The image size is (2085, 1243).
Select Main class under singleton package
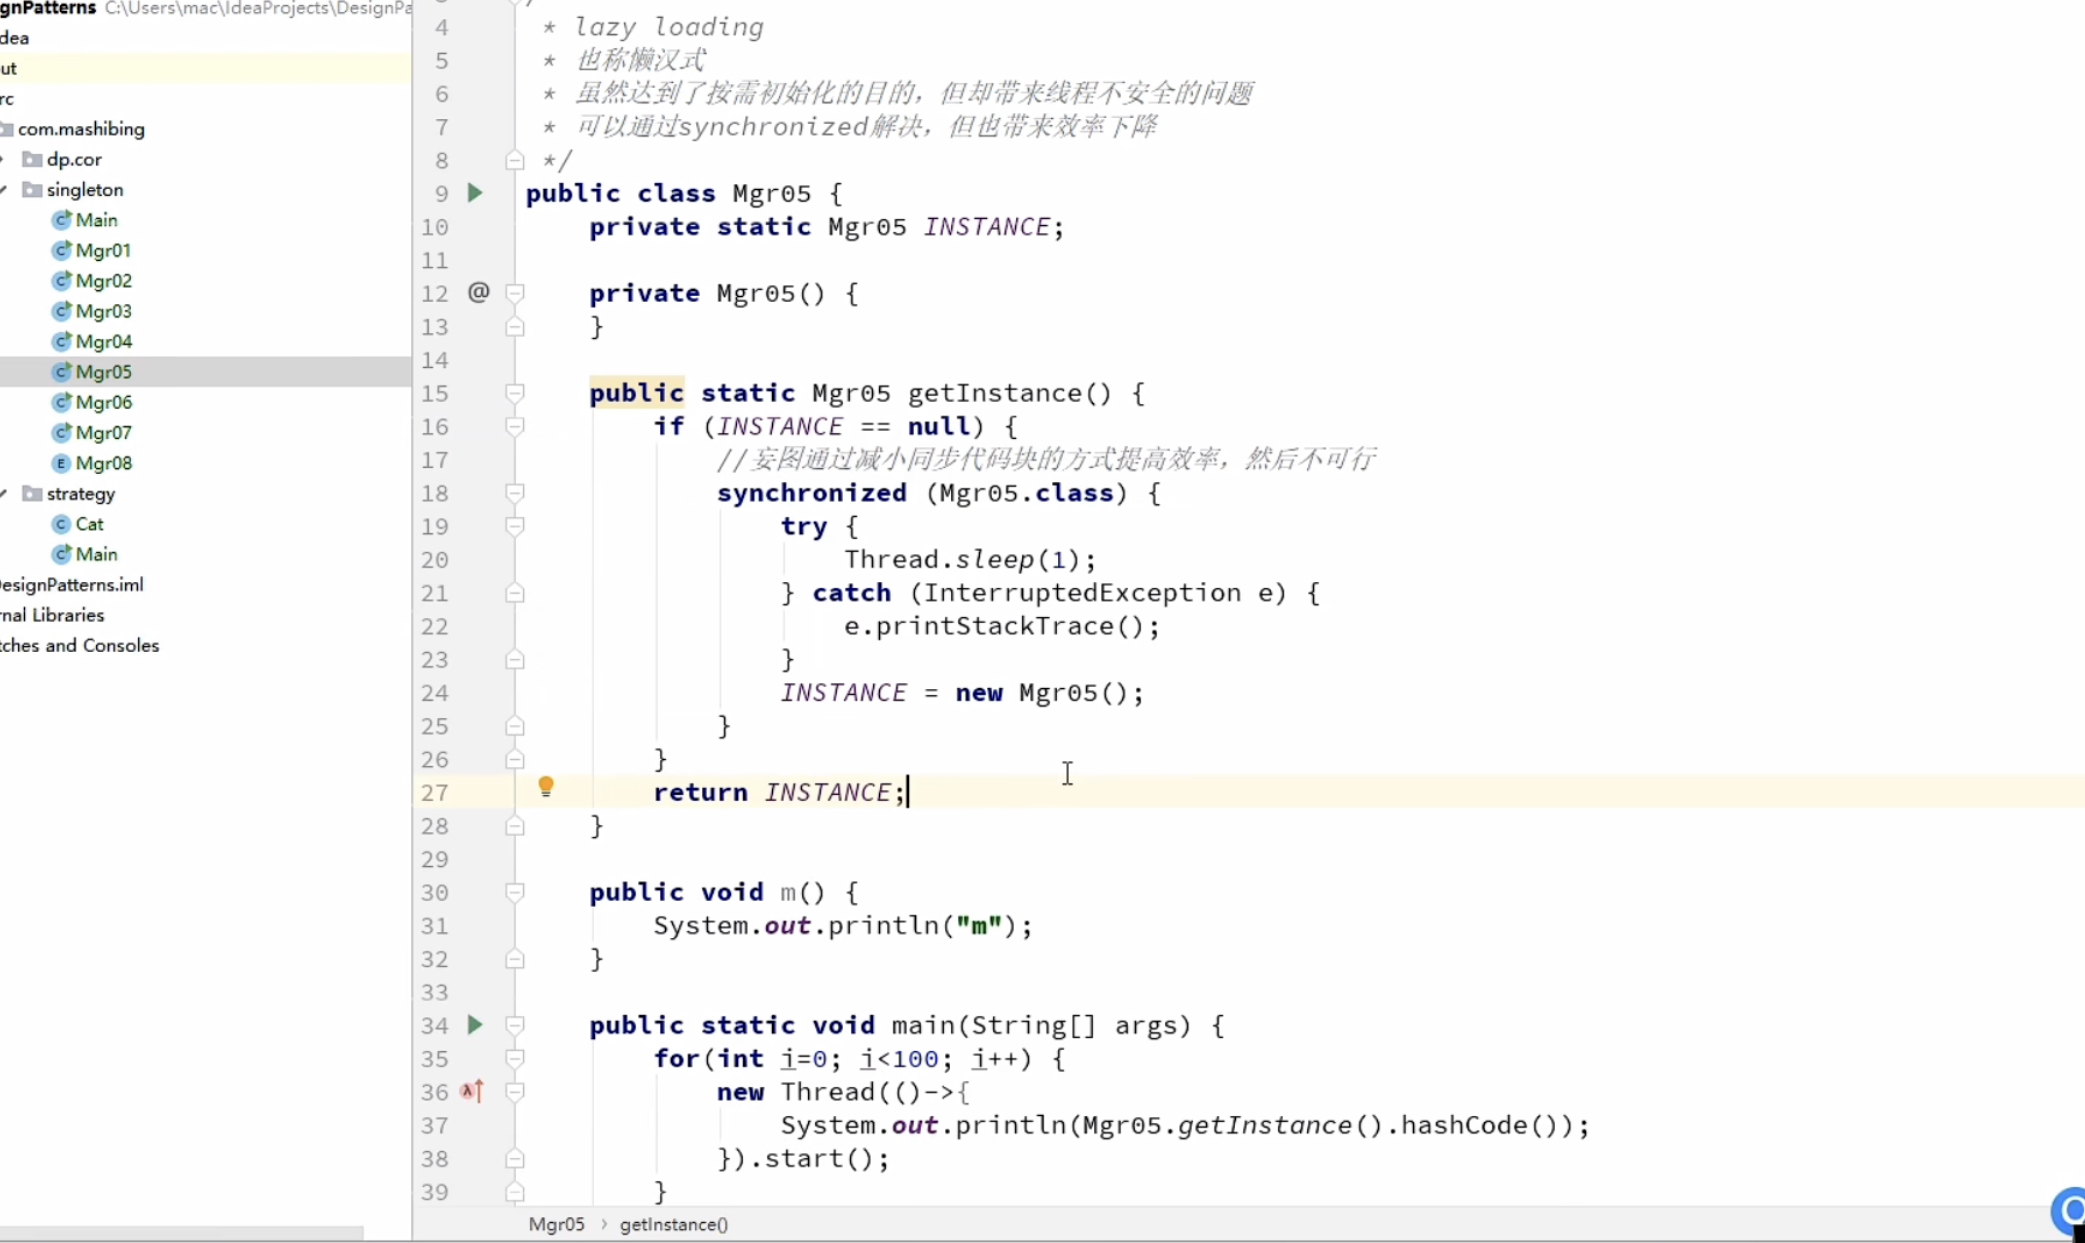coord(96,219)
